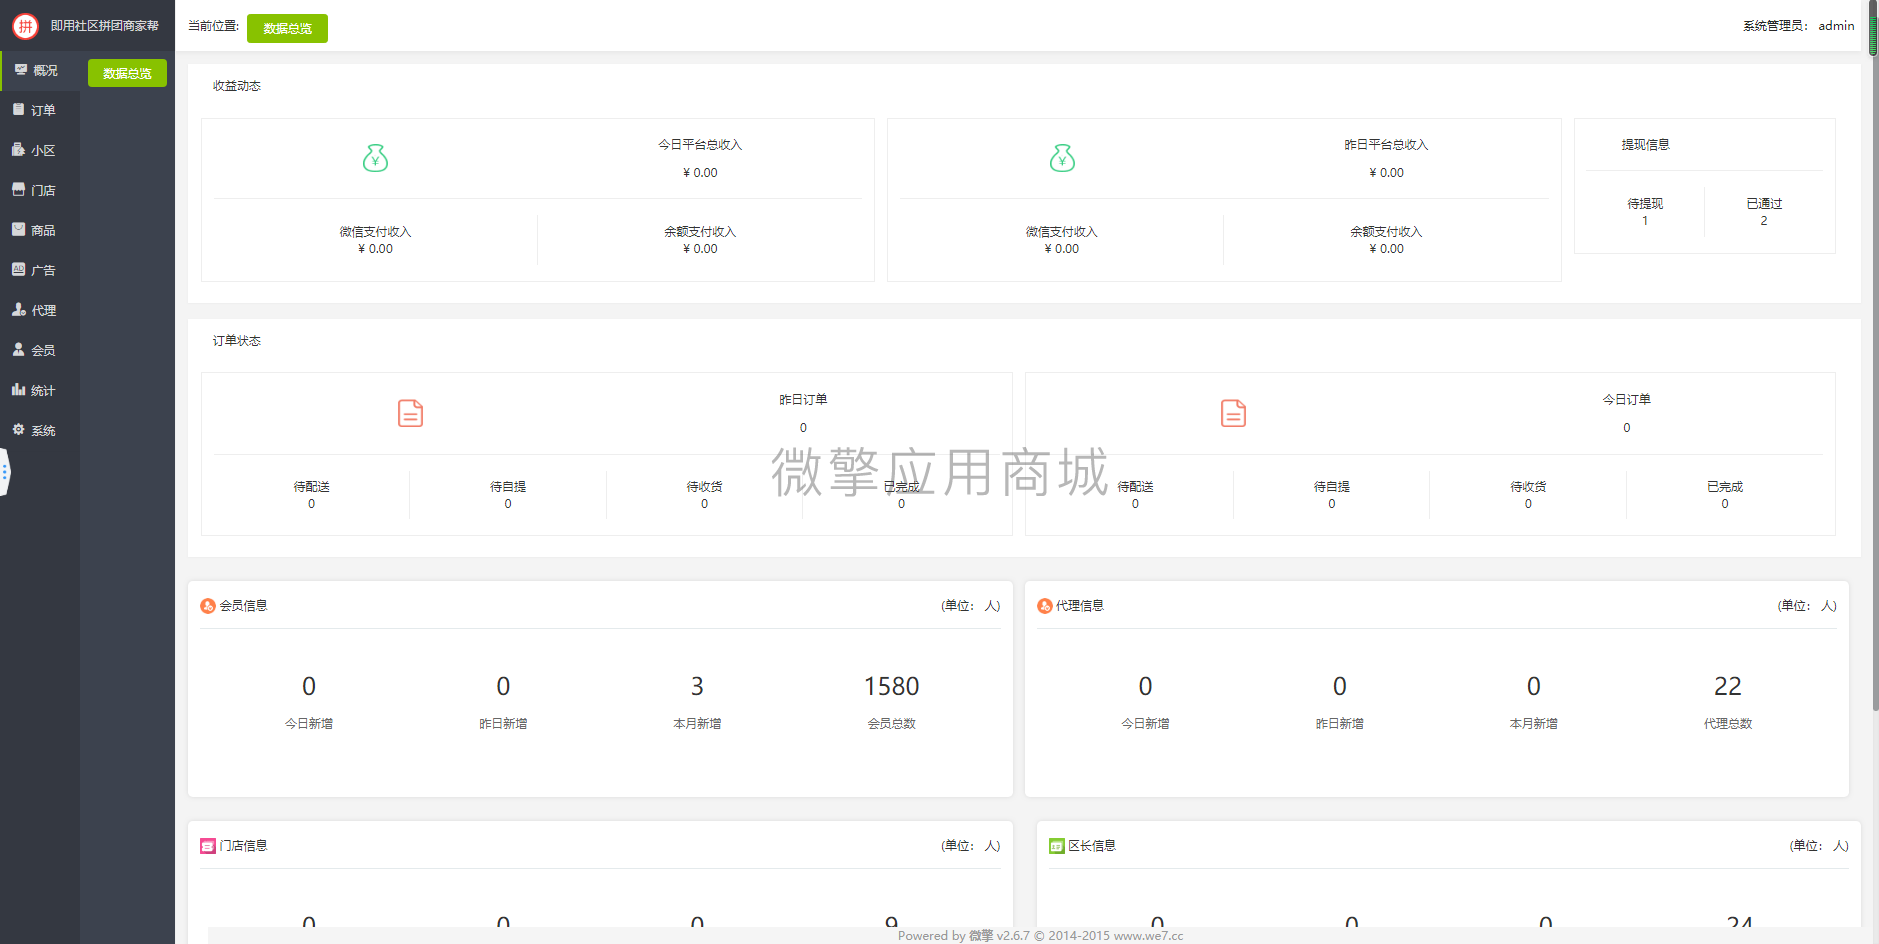Click the Powered by 微擎 footer text

pos(1040,936)
